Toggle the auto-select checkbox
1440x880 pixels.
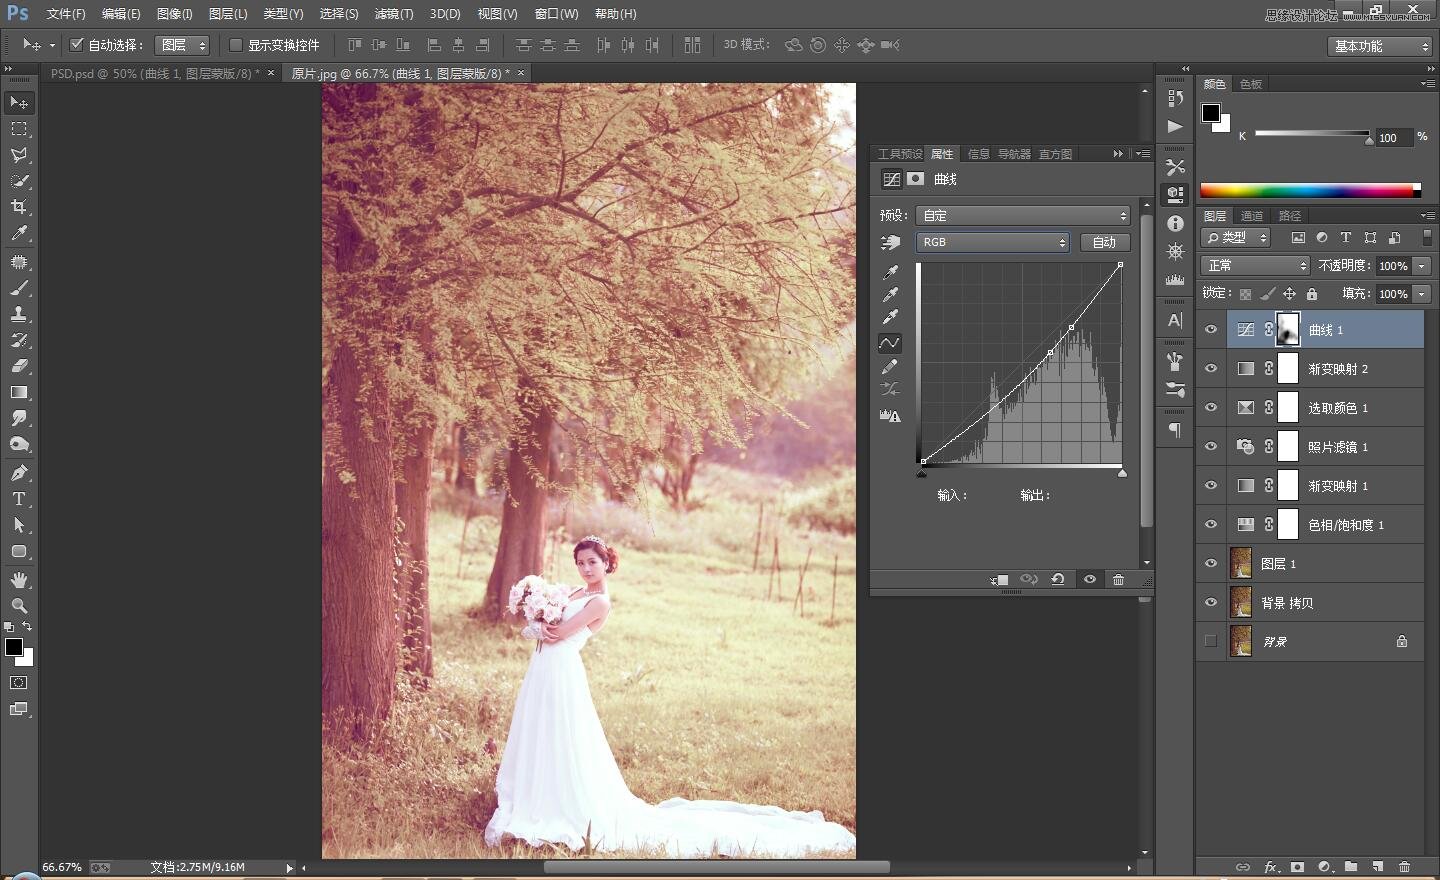[76, 45]
